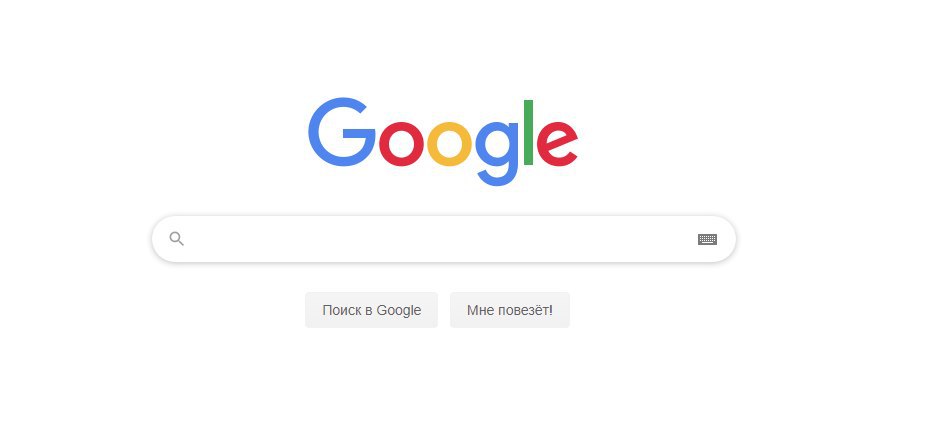This screenshot has width=937, height=426.
Task: Click the yellow letter o in logo
Action: coord(449,144)
